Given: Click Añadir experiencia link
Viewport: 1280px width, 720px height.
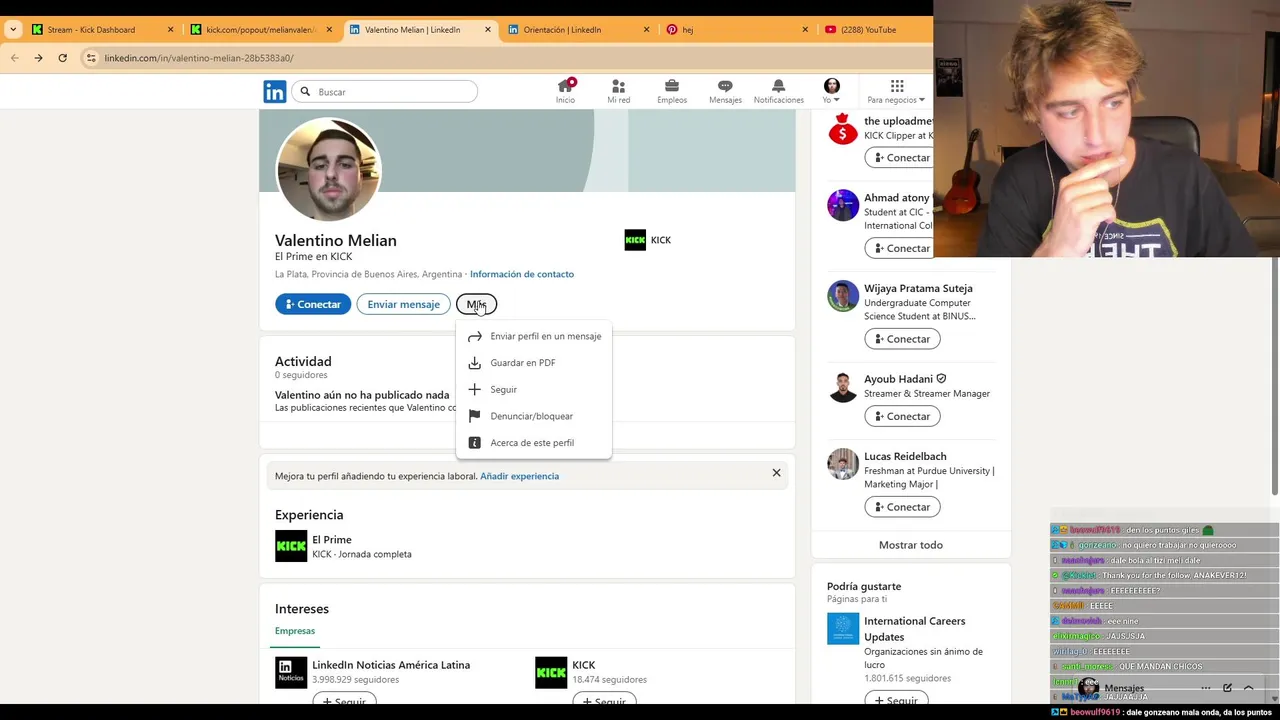Looking at the screenshot, I should [x=519, y=476].
